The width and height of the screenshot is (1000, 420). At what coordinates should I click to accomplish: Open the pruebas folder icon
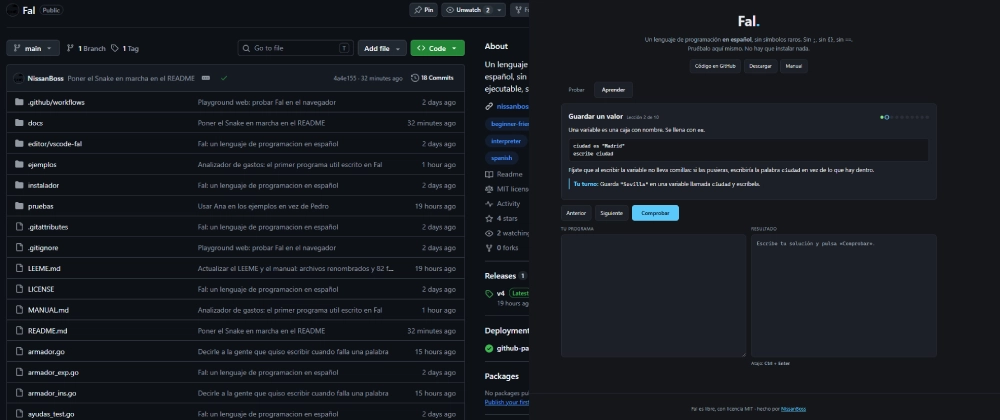18,206
